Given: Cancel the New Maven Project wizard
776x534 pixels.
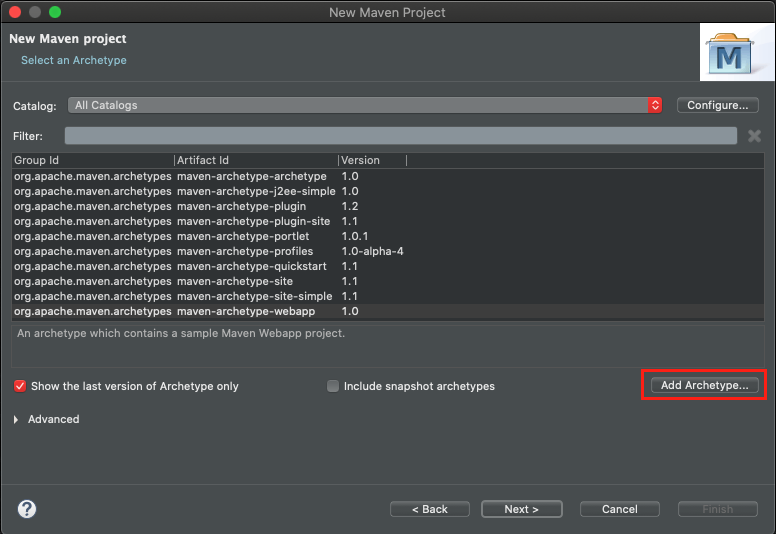Looking at the screenshot, I should click(x=620, y=509).
